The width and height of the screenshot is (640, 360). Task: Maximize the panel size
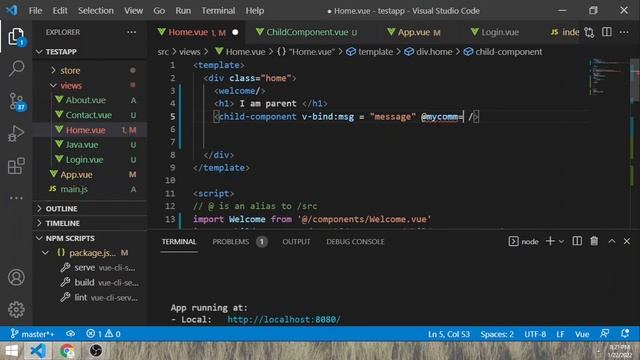click(611, 241)
